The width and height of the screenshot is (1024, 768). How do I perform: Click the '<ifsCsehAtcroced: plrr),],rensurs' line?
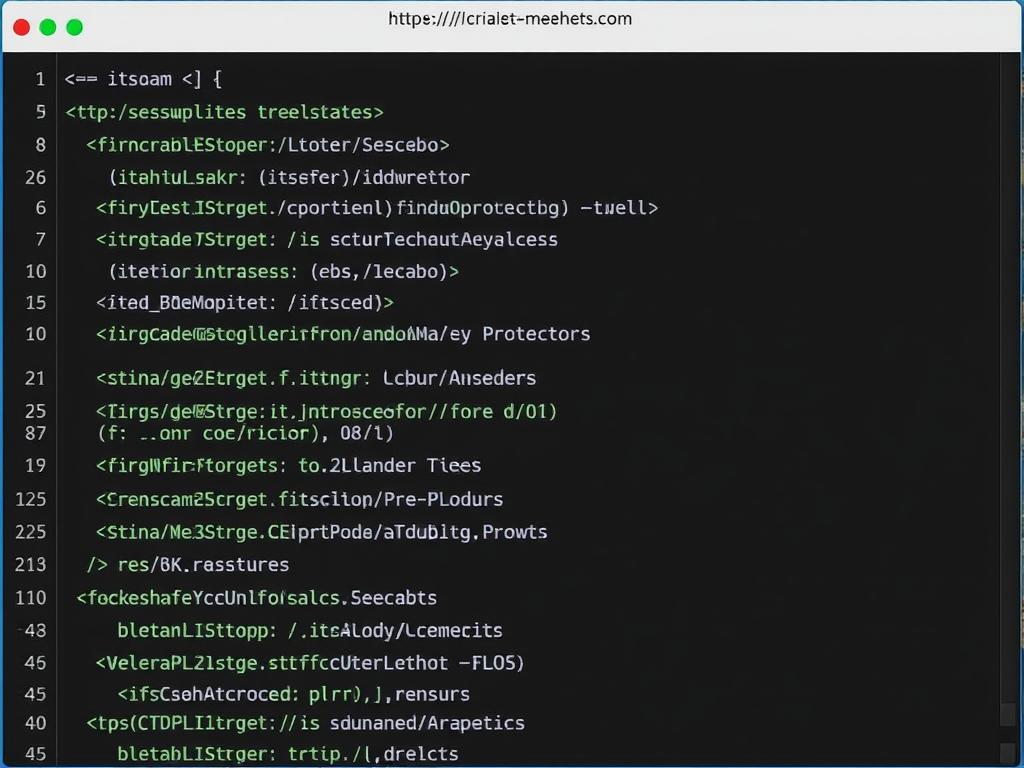click(x=294, y=694)
